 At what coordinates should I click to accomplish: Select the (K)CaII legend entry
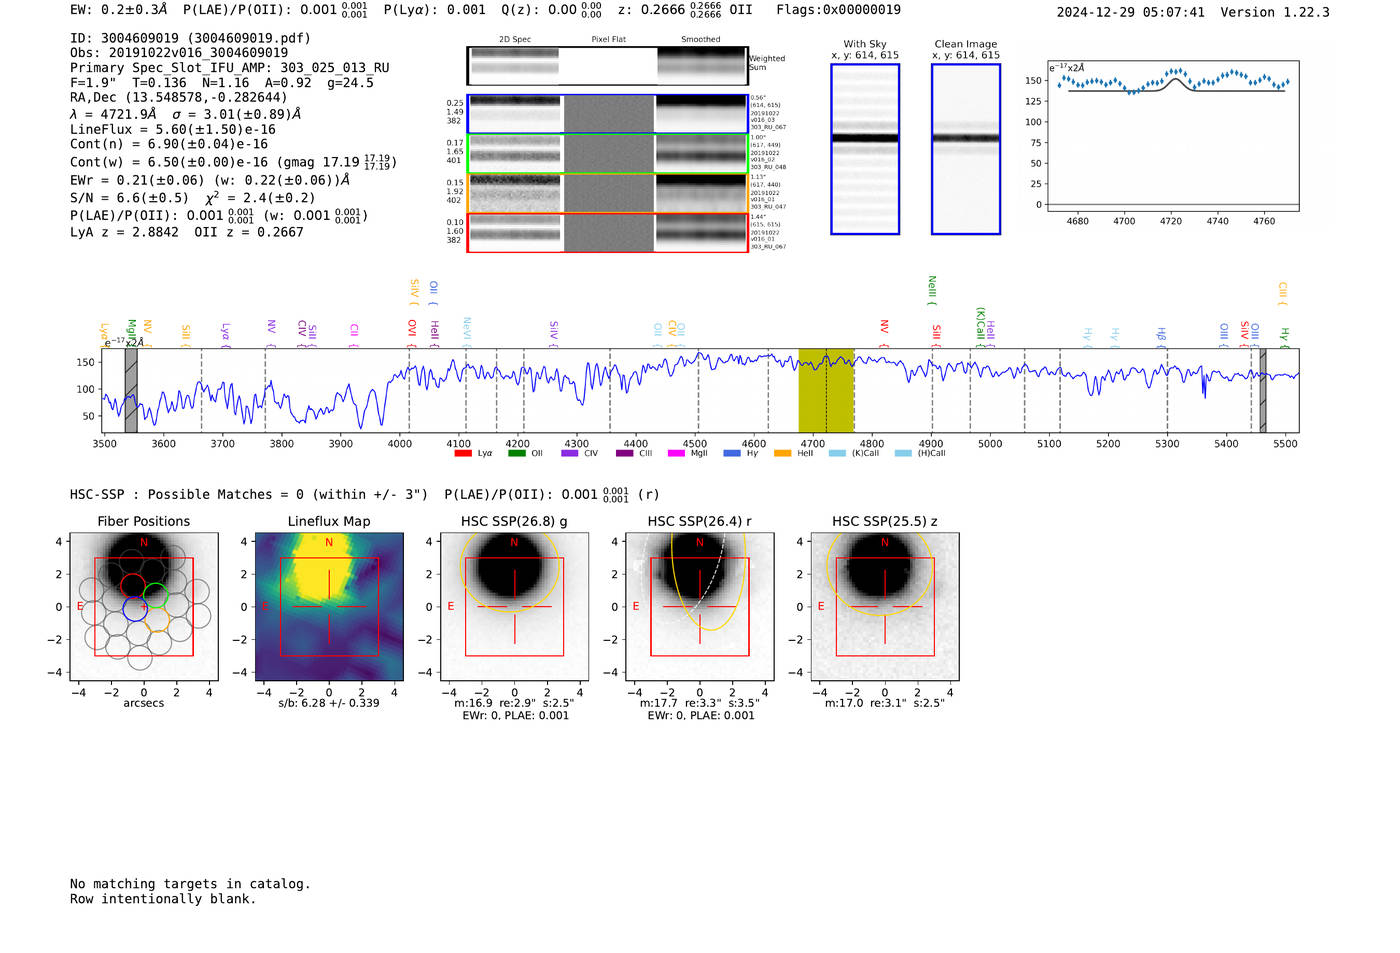854,453
